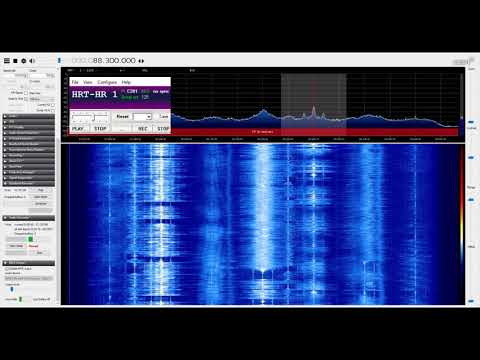Toggle the Snap to Grid checkbox
This screenshot has width=480, height=360.
point(26,99)
